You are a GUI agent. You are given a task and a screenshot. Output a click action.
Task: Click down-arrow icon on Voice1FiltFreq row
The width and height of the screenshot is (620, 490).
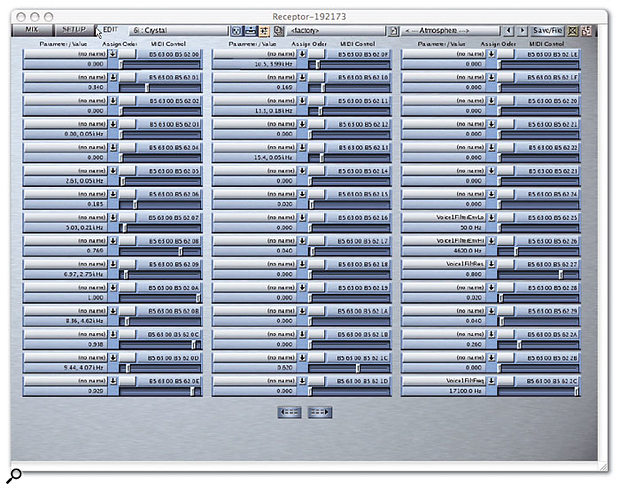[491, 380]
